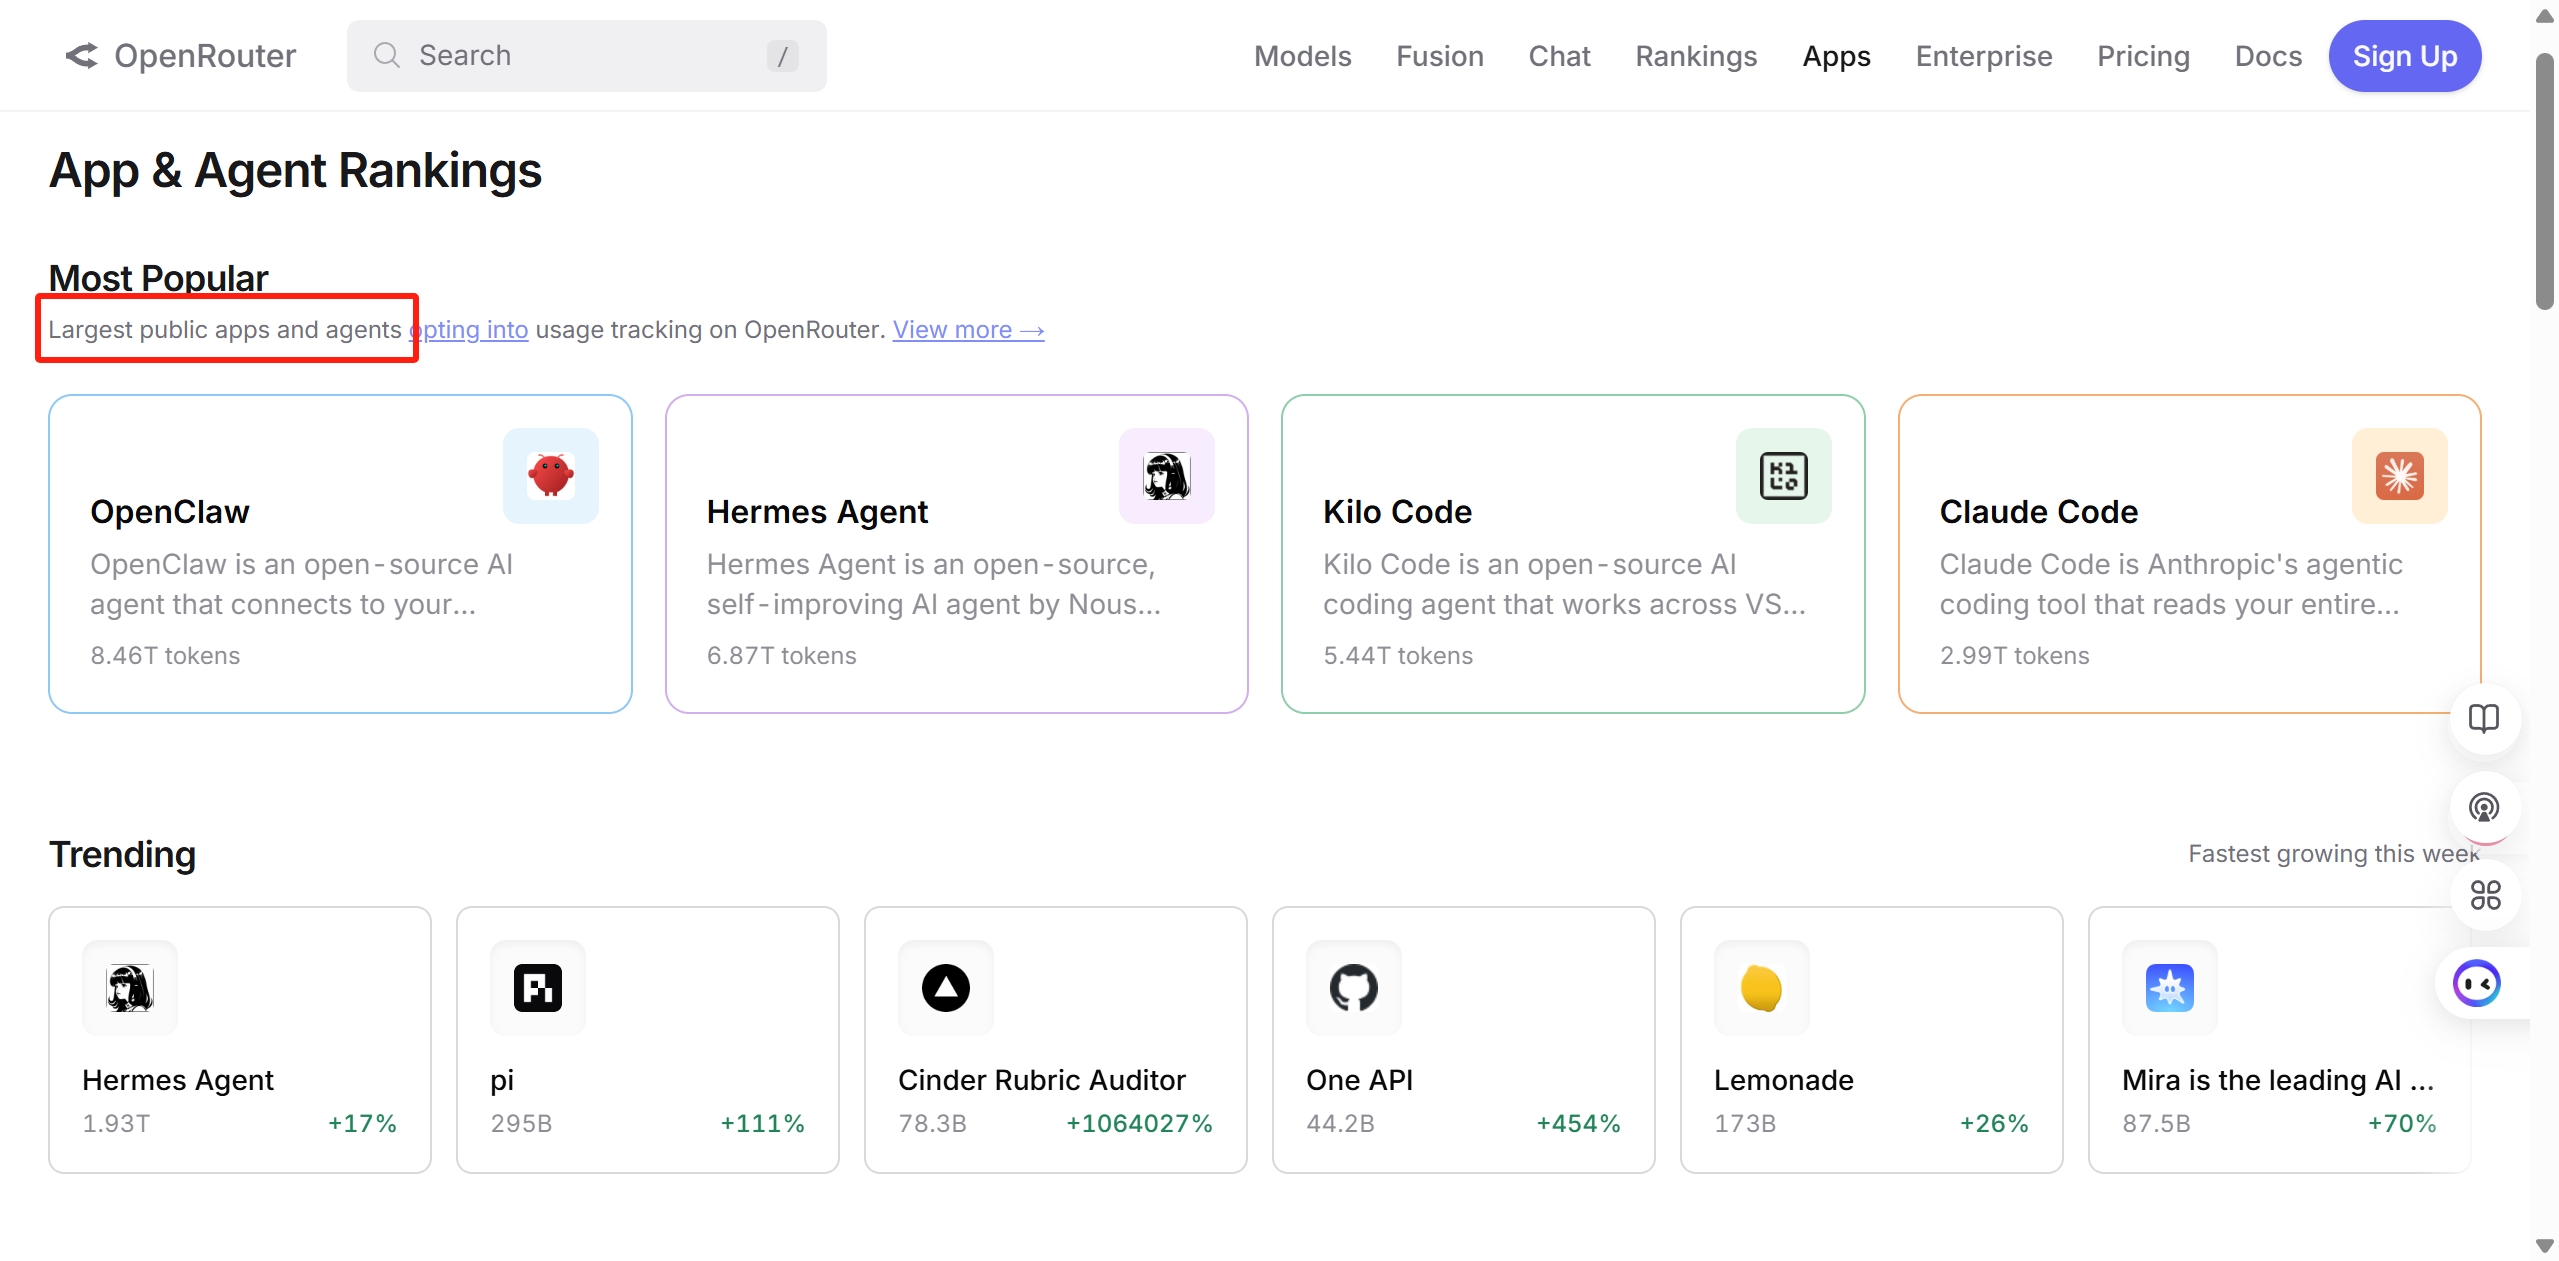Open the pi trending card name
Screen dimensions: 2559x1261
coord(502,1080)
